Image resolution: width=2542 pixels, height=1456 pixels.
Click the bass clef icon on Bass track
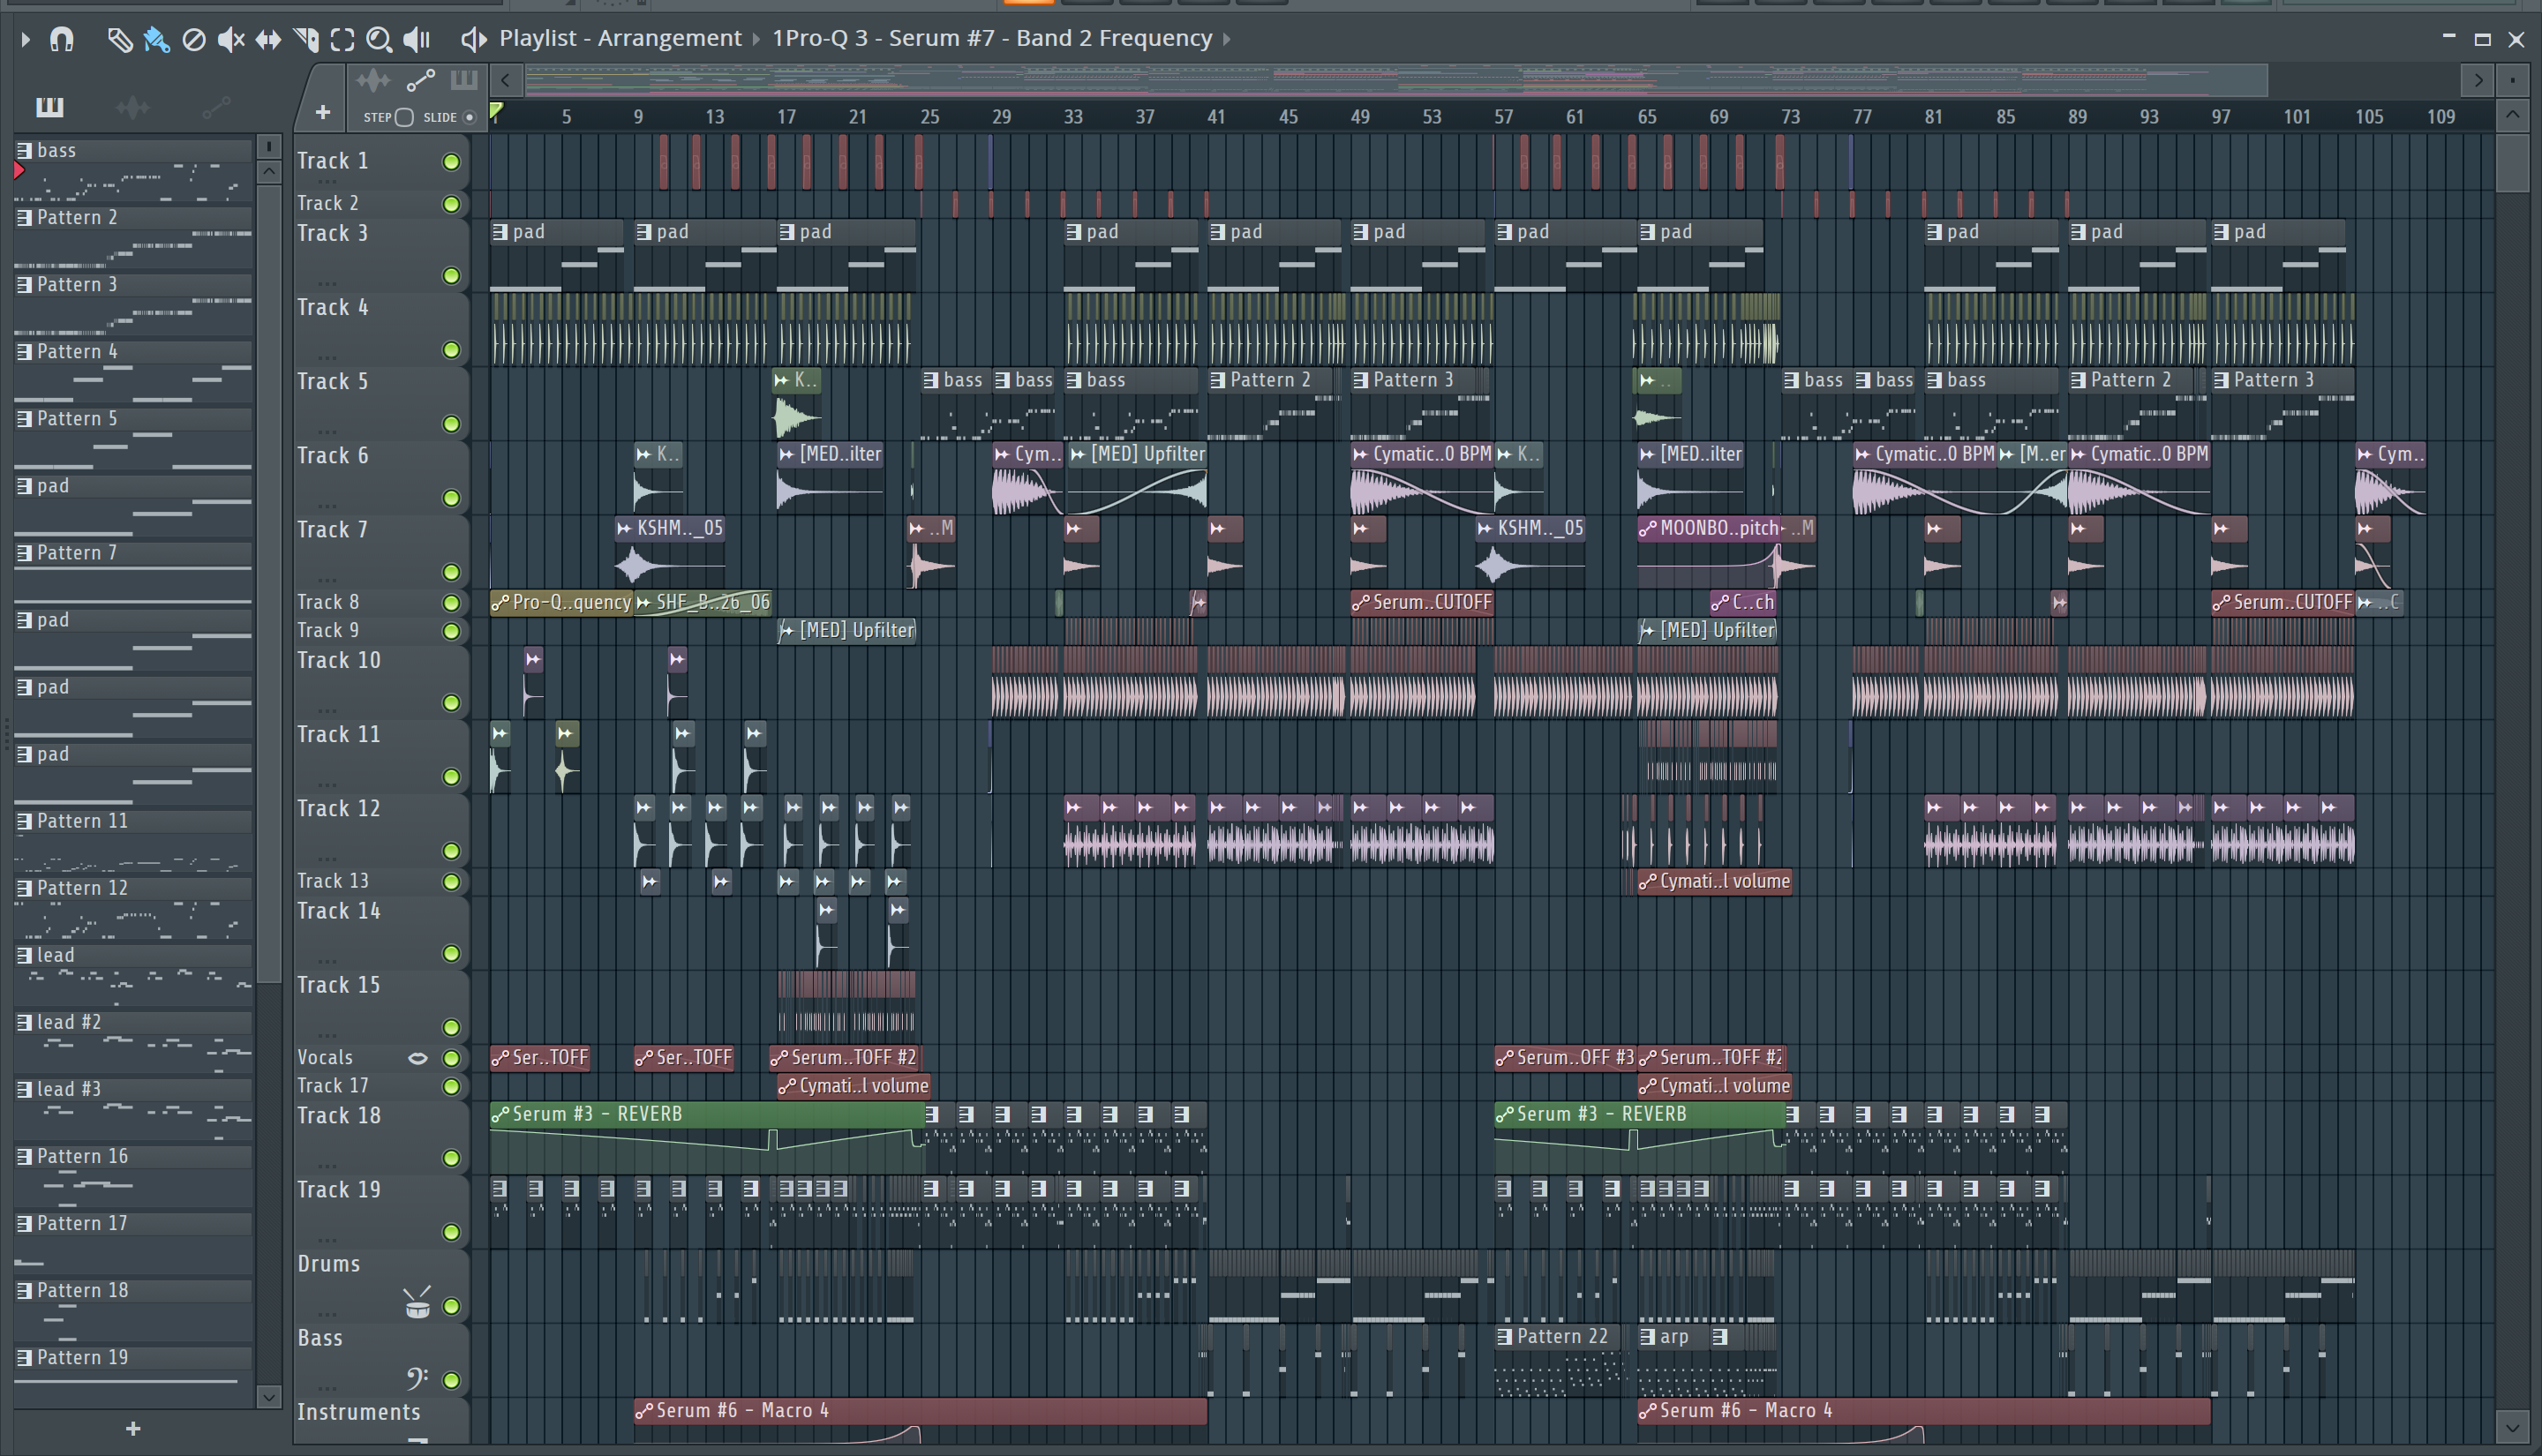tap(417, 1378)
